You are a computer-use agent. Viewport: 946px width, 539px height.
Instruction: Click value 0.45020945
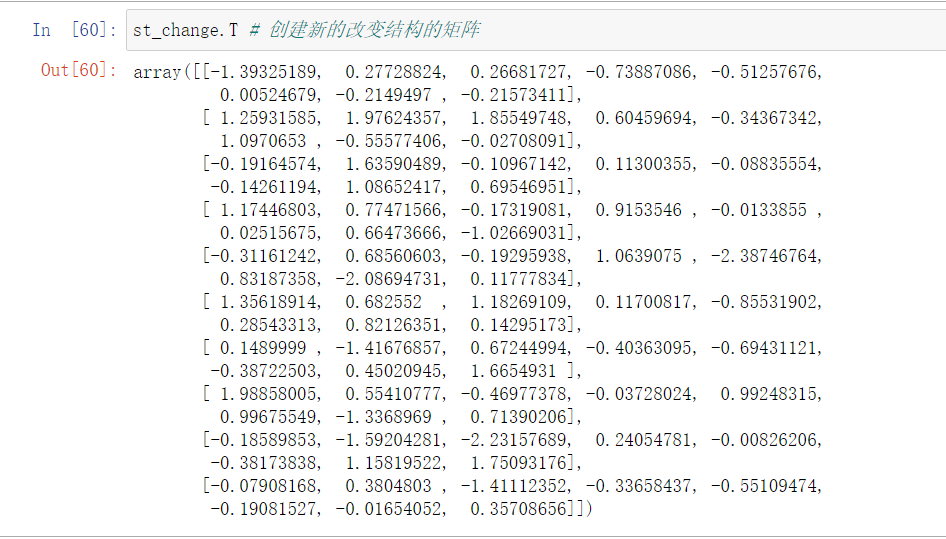pyautogui.click(x=393, y=371)
